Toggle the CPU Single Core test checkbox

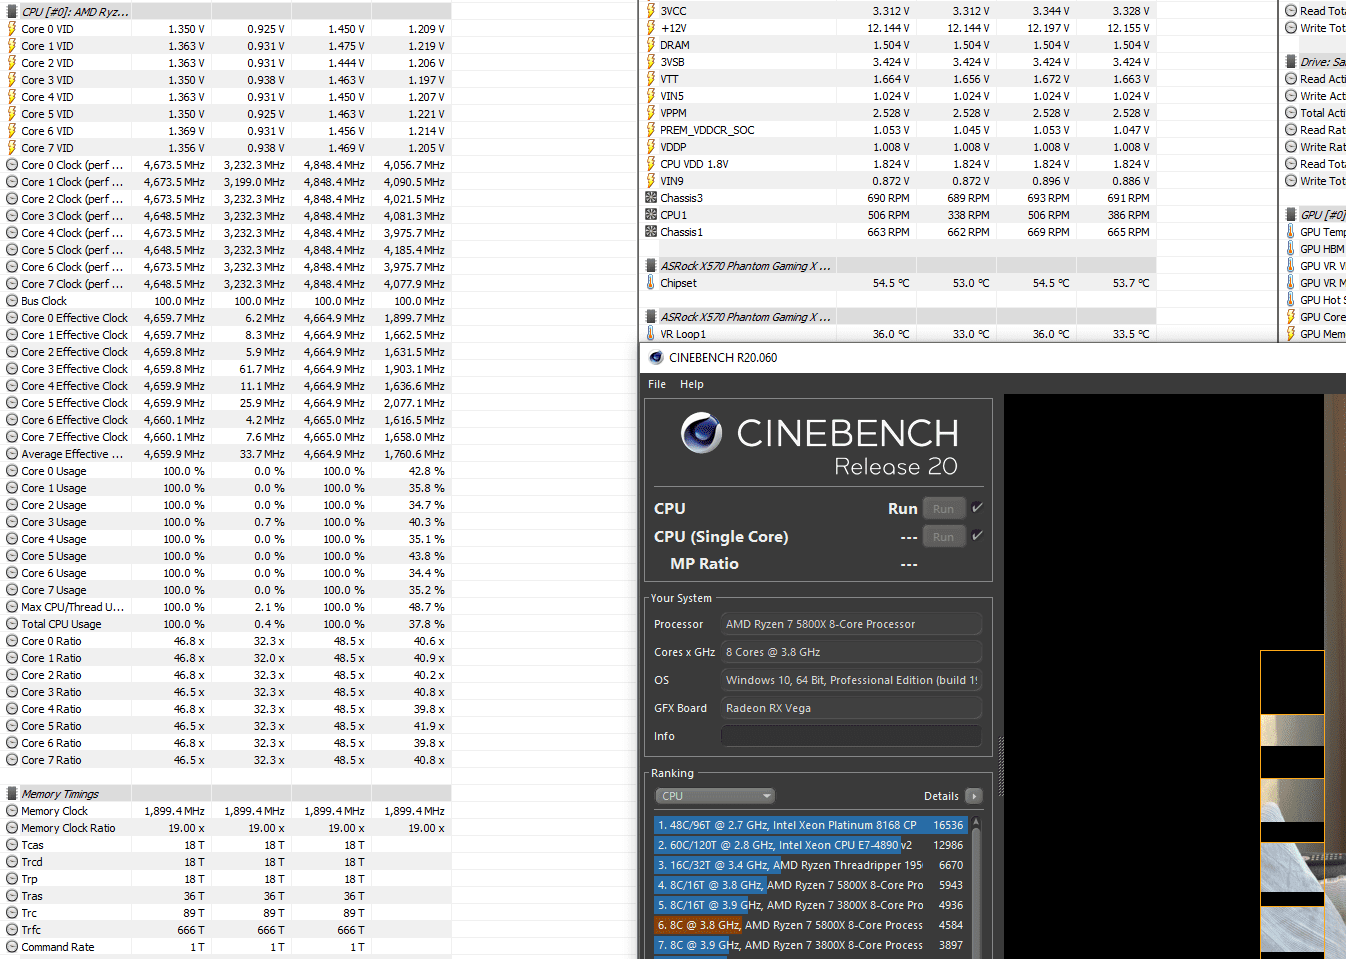click(x=977, y=536)
